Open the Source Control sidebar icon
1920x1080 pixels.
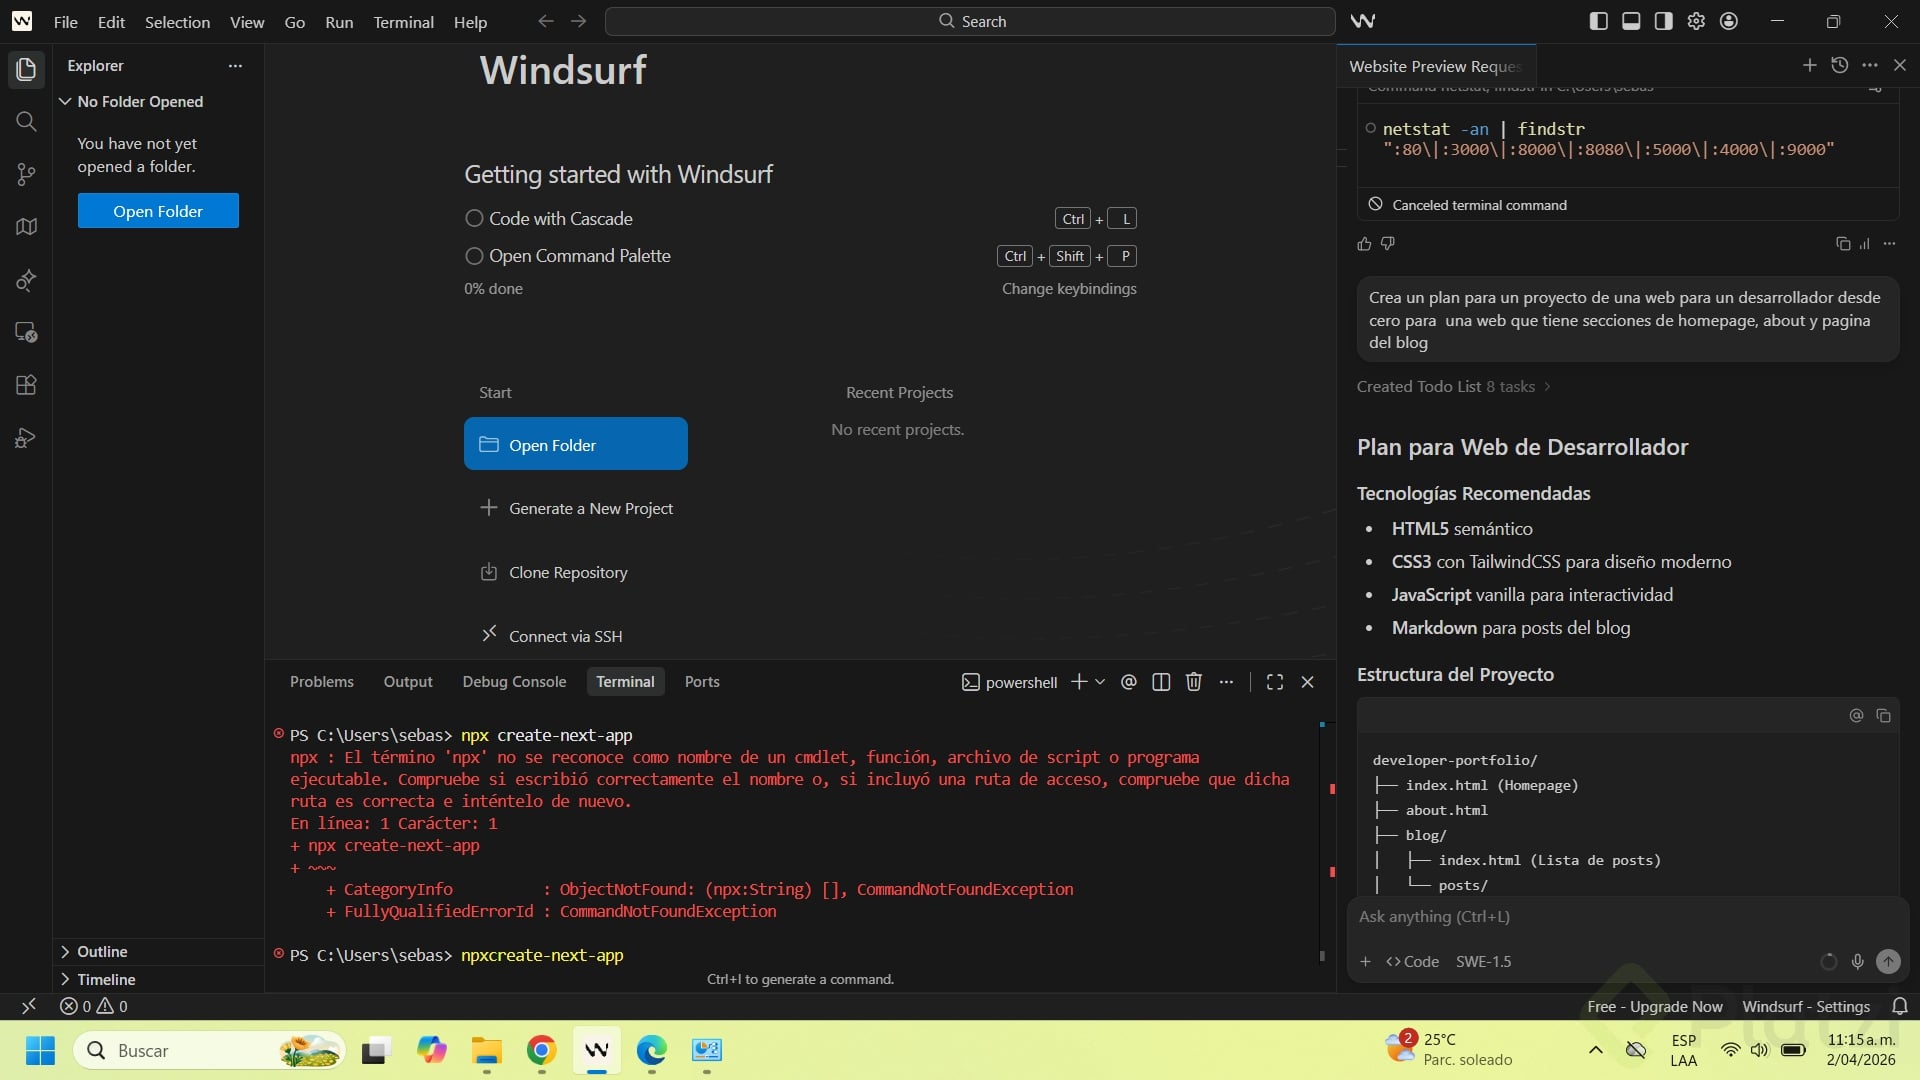tap(26, 174)
